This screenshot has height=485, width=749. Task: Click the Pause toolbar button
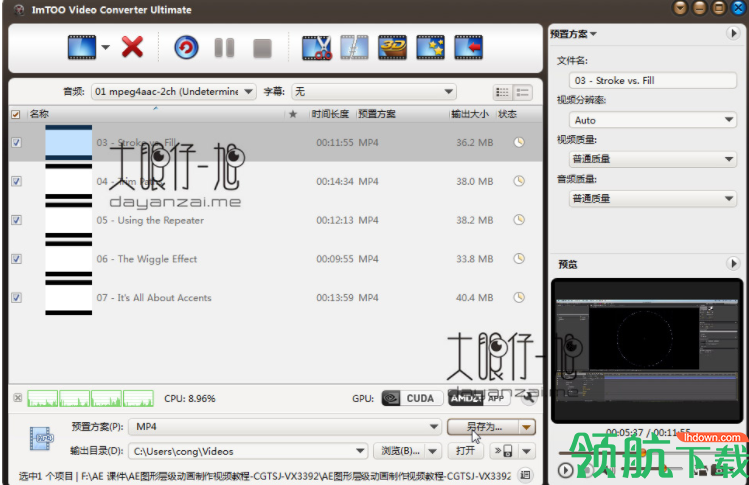224,48
